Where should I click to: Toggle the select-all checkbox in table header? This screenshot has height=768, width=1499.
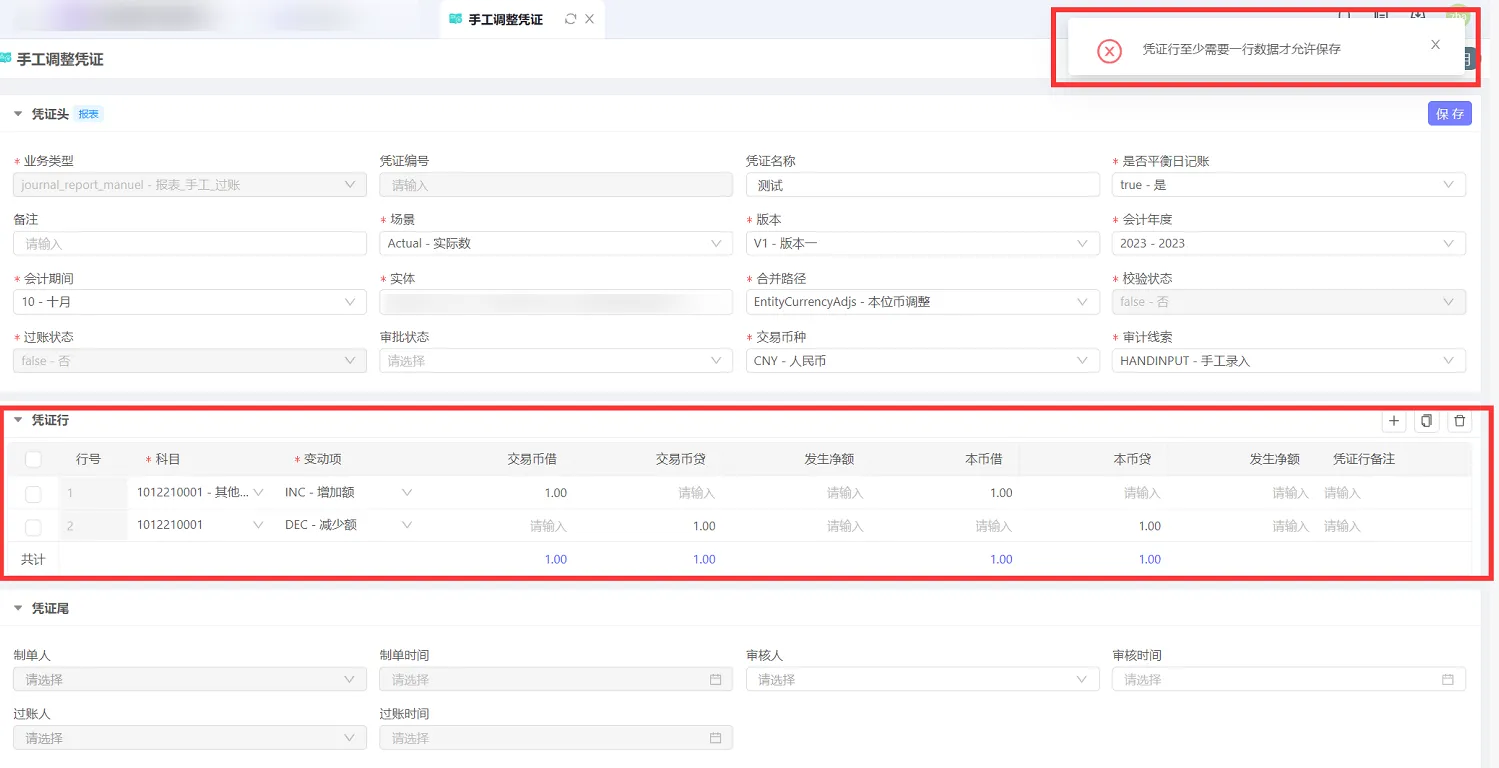(x=33, y=459)
